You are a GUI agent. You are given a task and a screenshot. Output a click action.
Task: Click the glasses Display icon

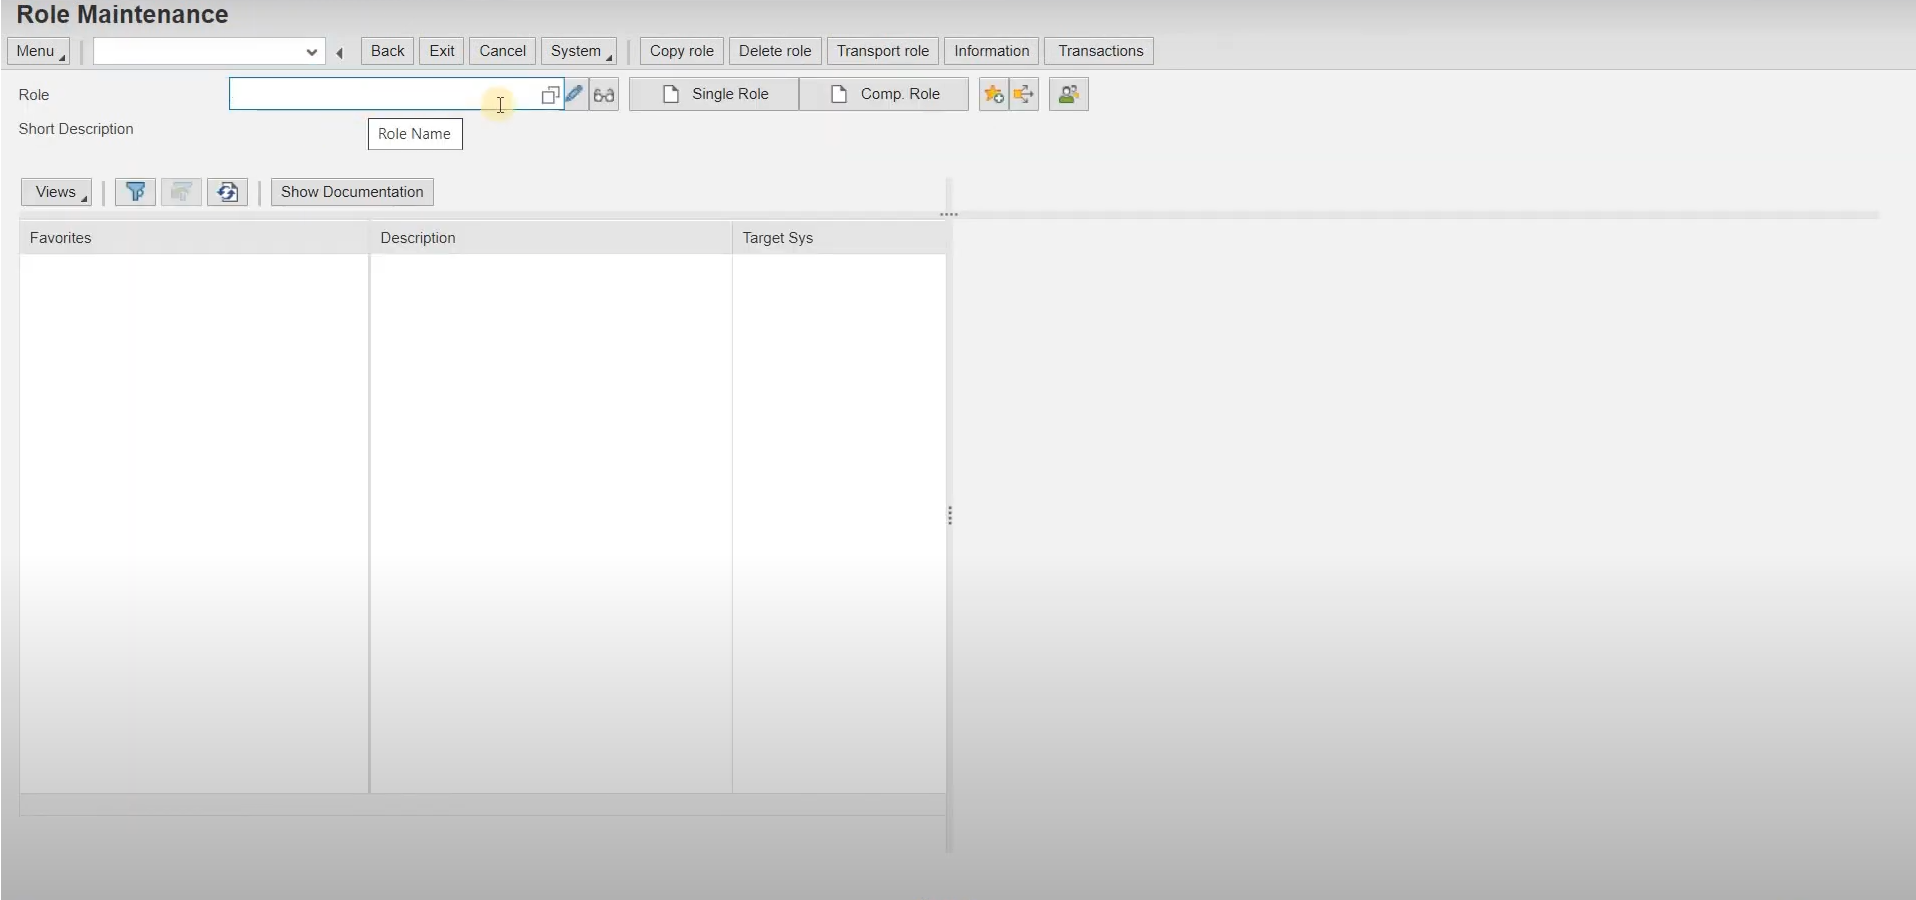(x=602, y=93)
